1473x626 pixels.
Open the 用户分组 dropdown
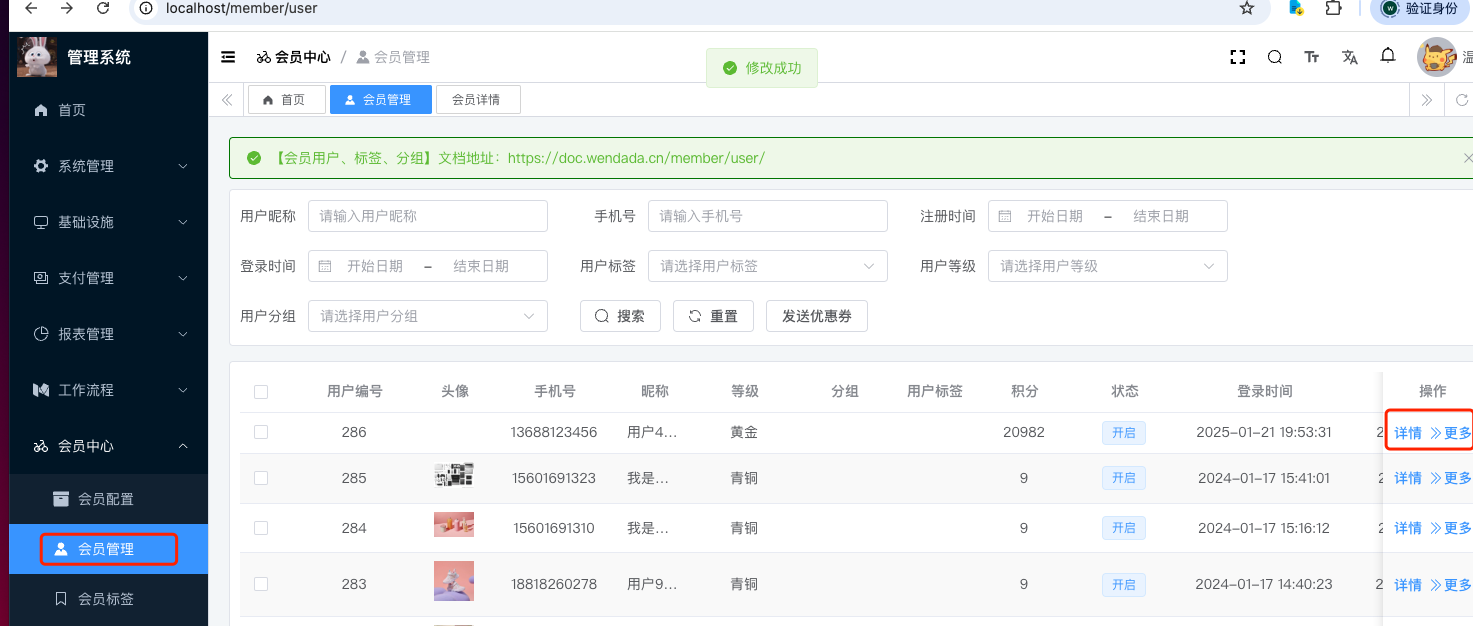[x=428, y=316]
